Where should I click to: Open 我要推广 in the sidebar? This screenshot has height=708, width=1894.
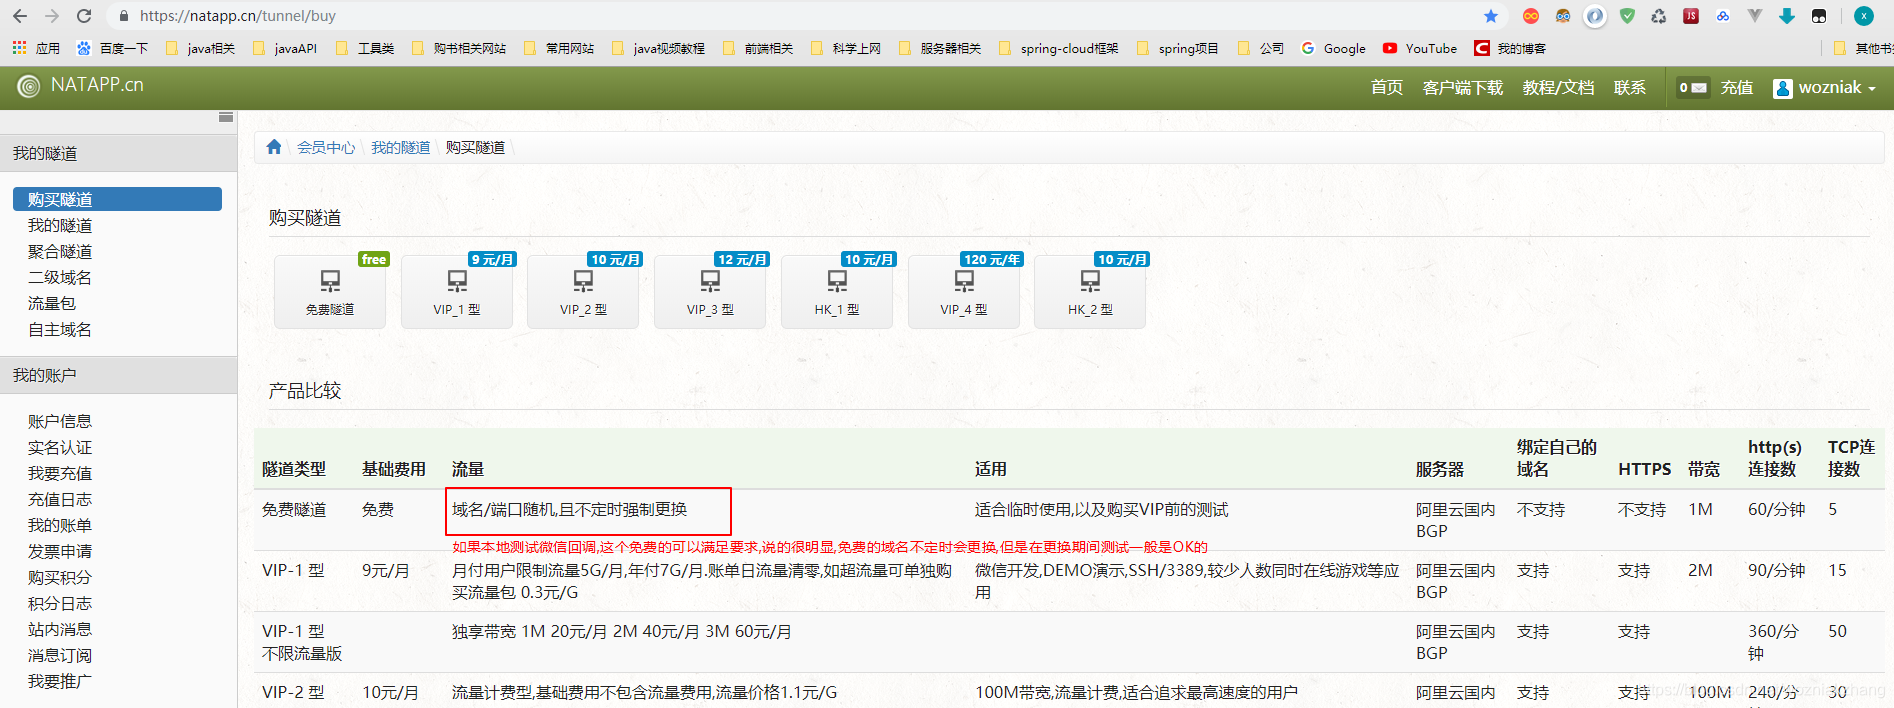click(60, 682)
